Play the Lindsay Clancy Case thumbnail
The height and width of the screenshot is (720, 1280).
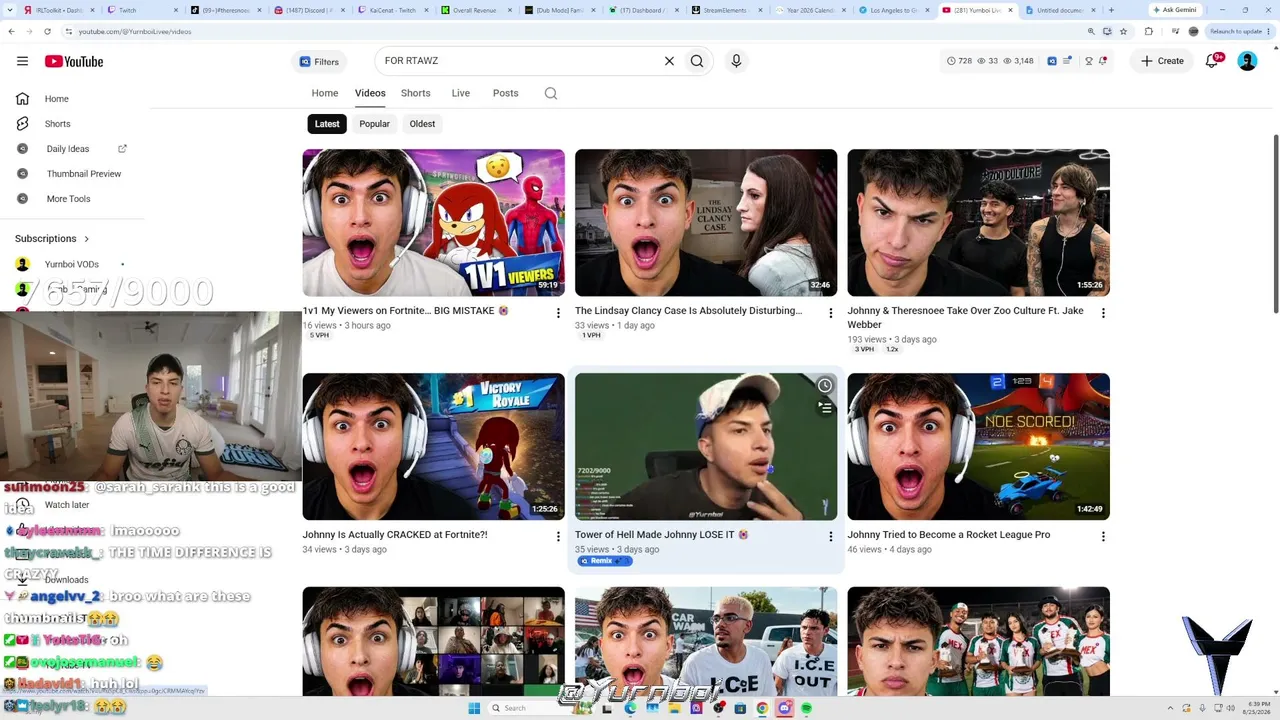tap(706, 223)
